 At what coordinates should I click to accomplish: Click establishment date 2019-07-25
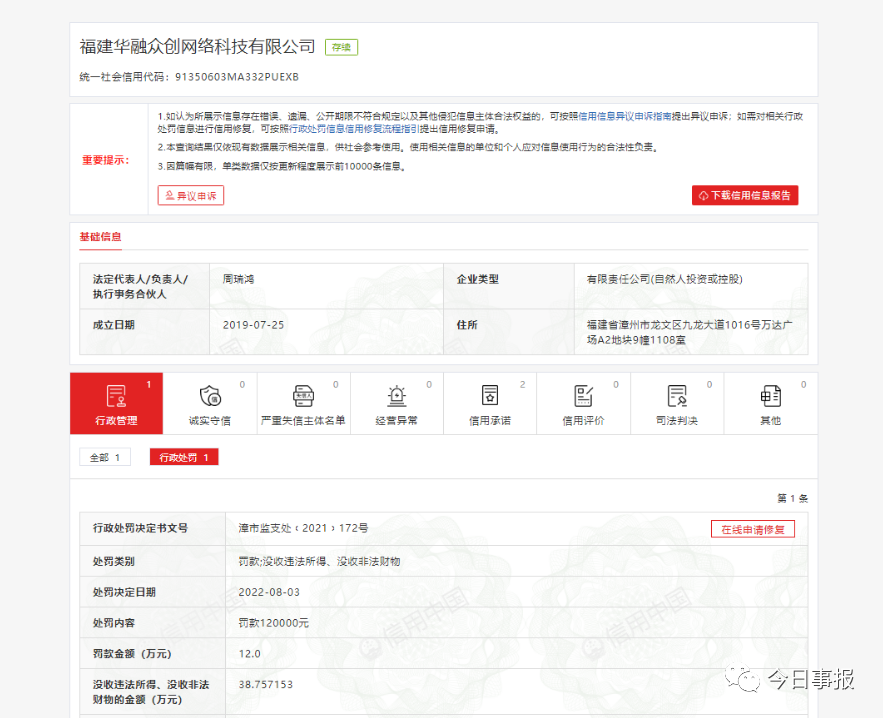(253, 325)
